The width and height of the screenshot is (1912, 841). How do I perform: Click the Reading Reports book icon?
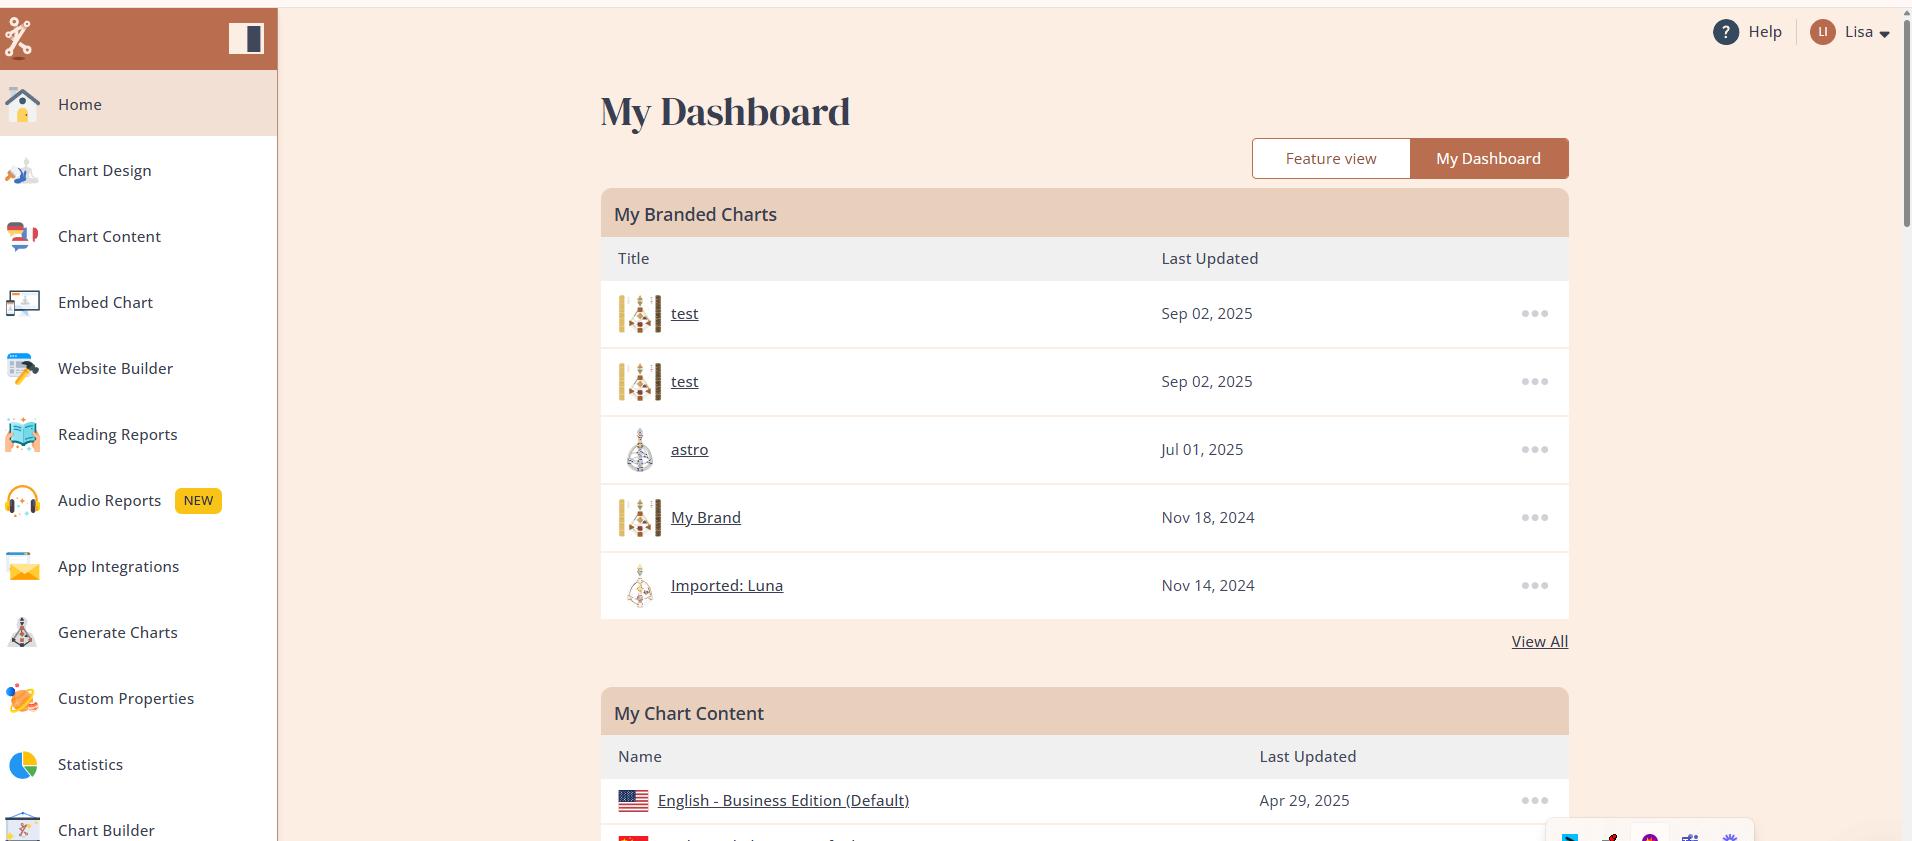point(22,435)
